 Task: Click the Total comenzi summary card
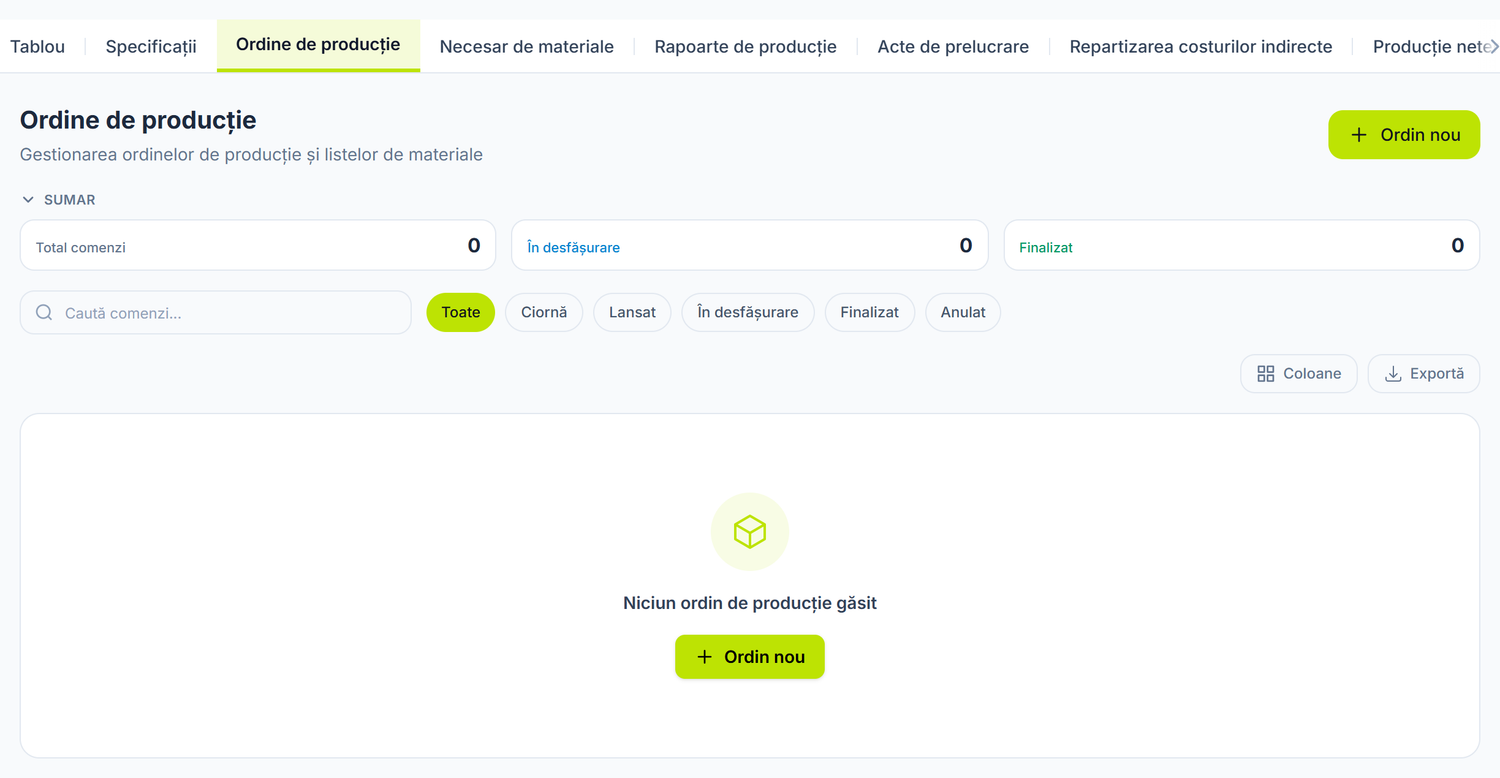click(258, 245)
